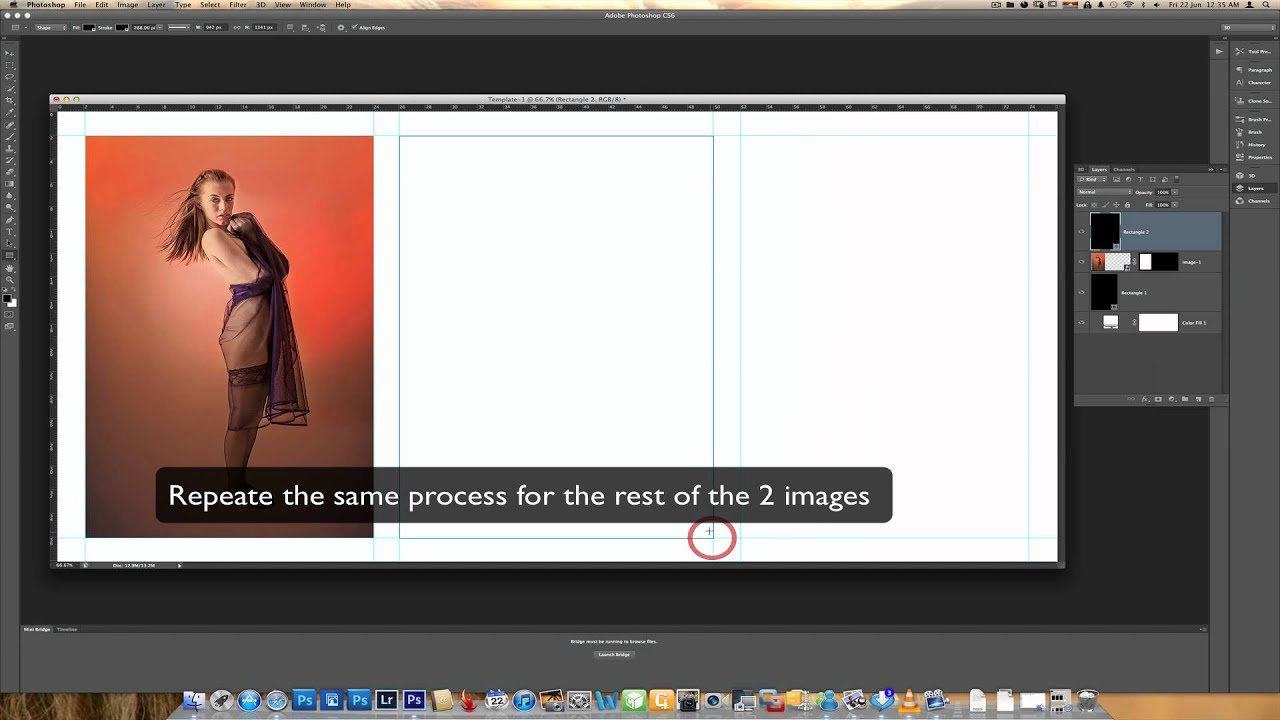Select the Clone Stamp tool
This screenshot has width=1280, height=720.
click(x=10, y=148)
